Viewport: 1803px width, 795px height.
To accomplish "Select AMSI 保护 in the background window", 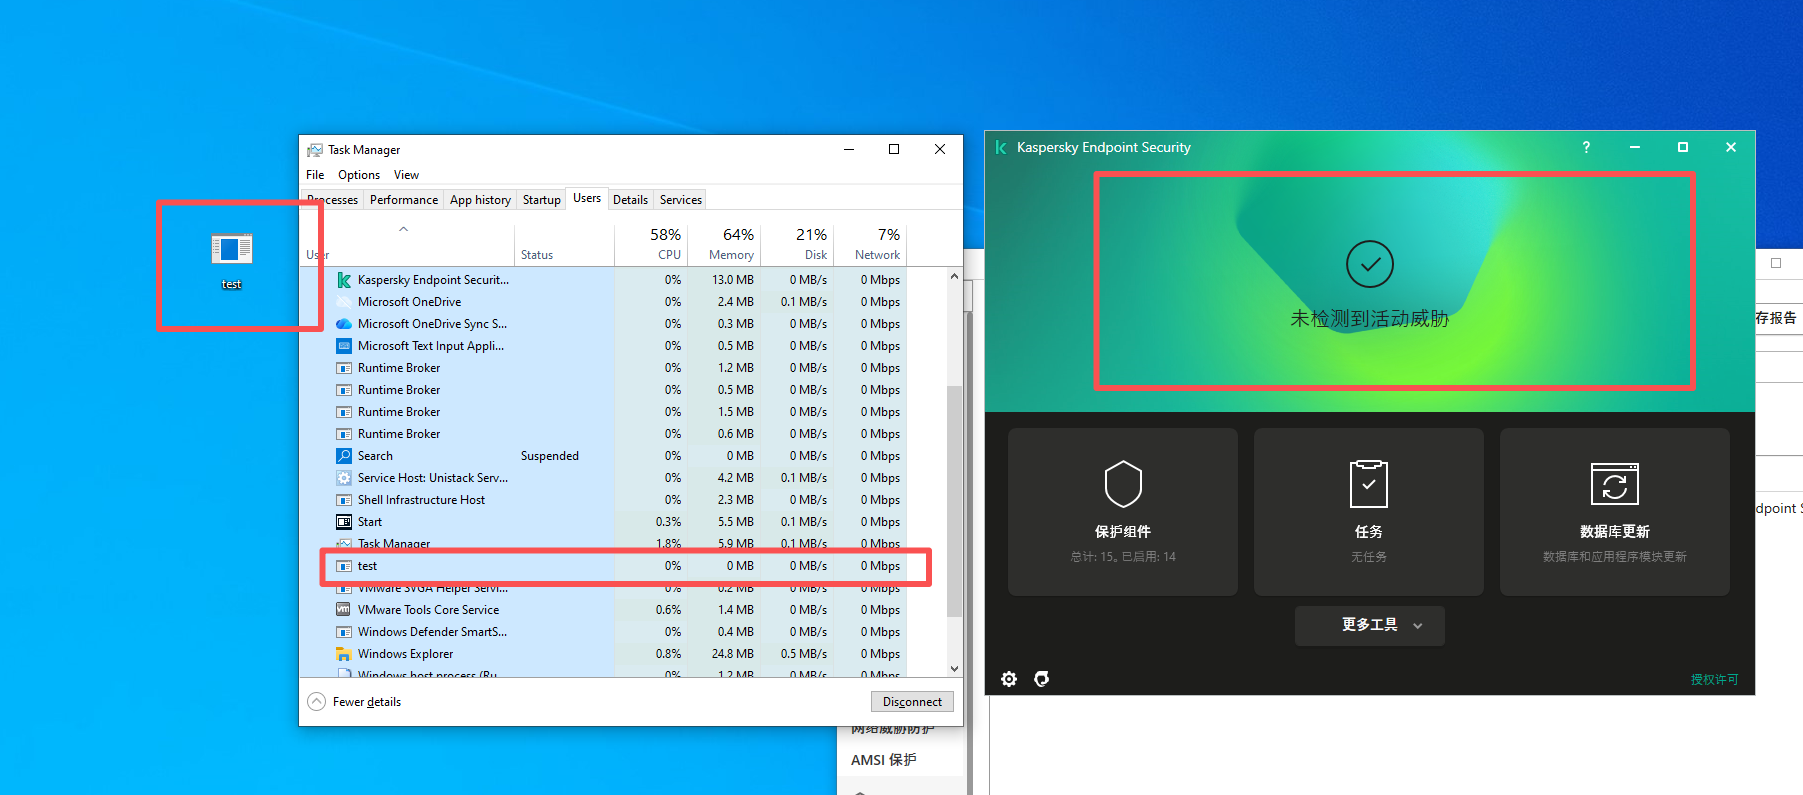I will coord(884,760).
